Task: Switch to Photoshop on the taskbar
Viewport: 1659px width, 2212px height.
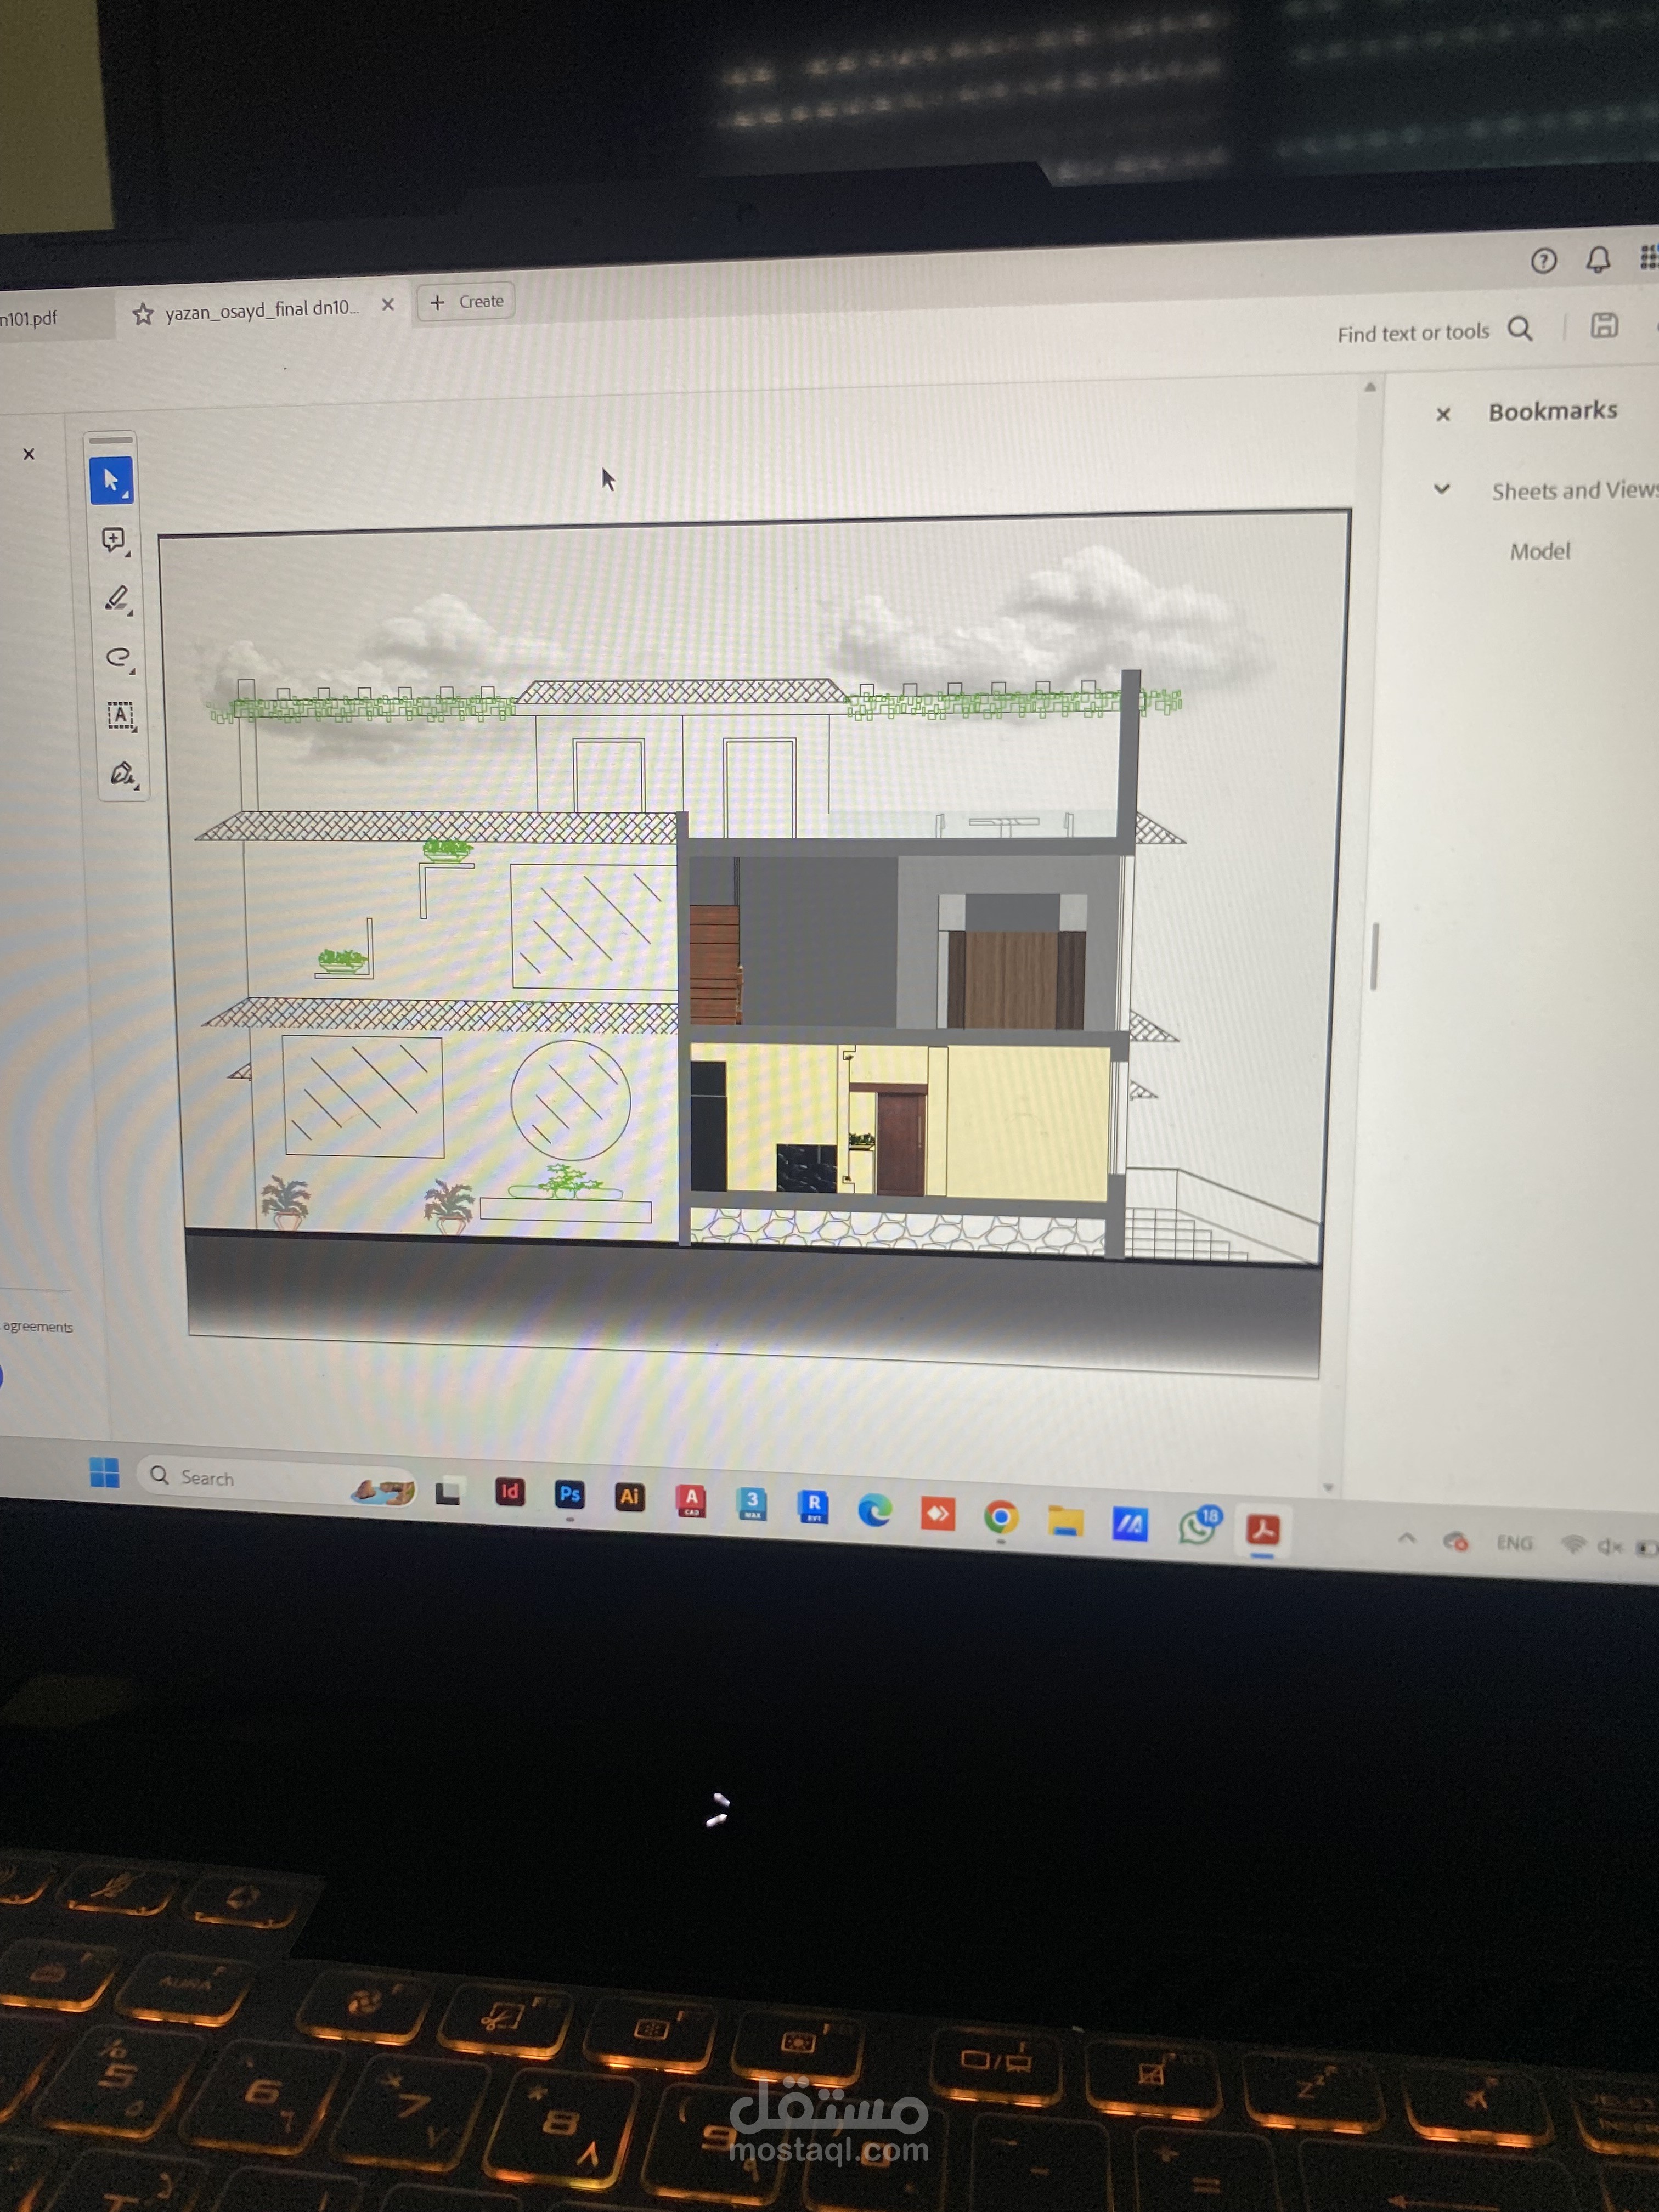Action: pos(569,1495)
